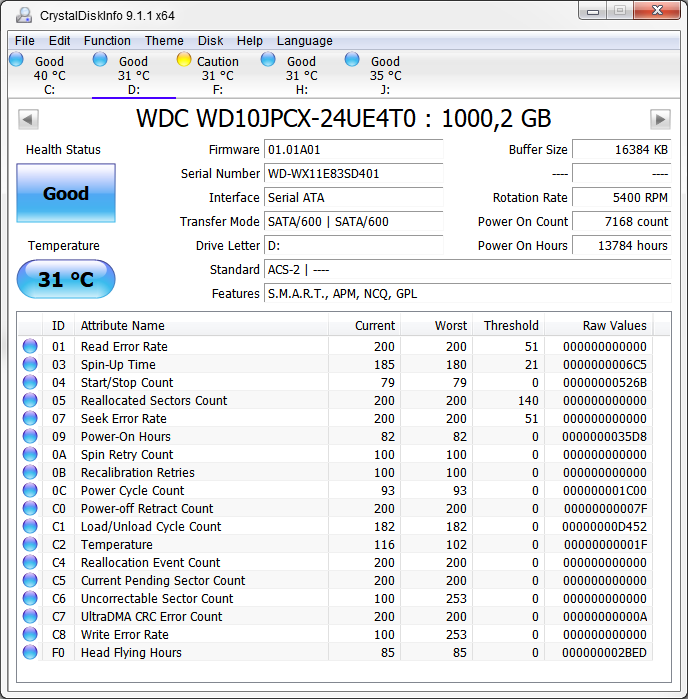Click status orb of Reallocated Sectors Count row
This screenshot has height=699, width=688.
[30, 400]
